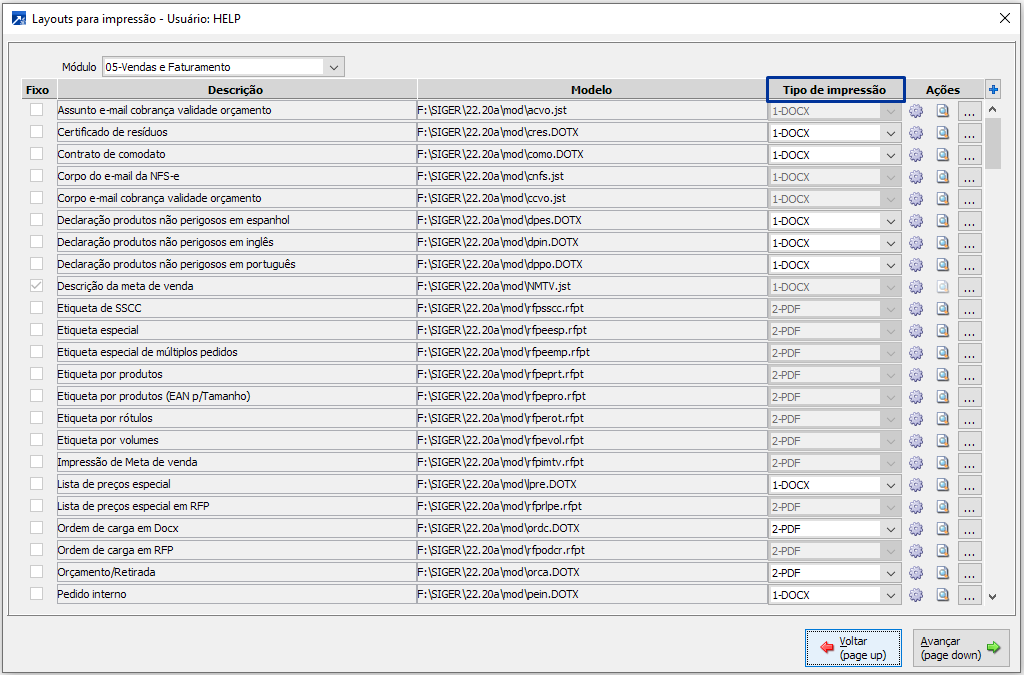Click ellipsis button in Etiqueta especial row
This screenshot has height=675, width=1024.
[x=969, y=330]
